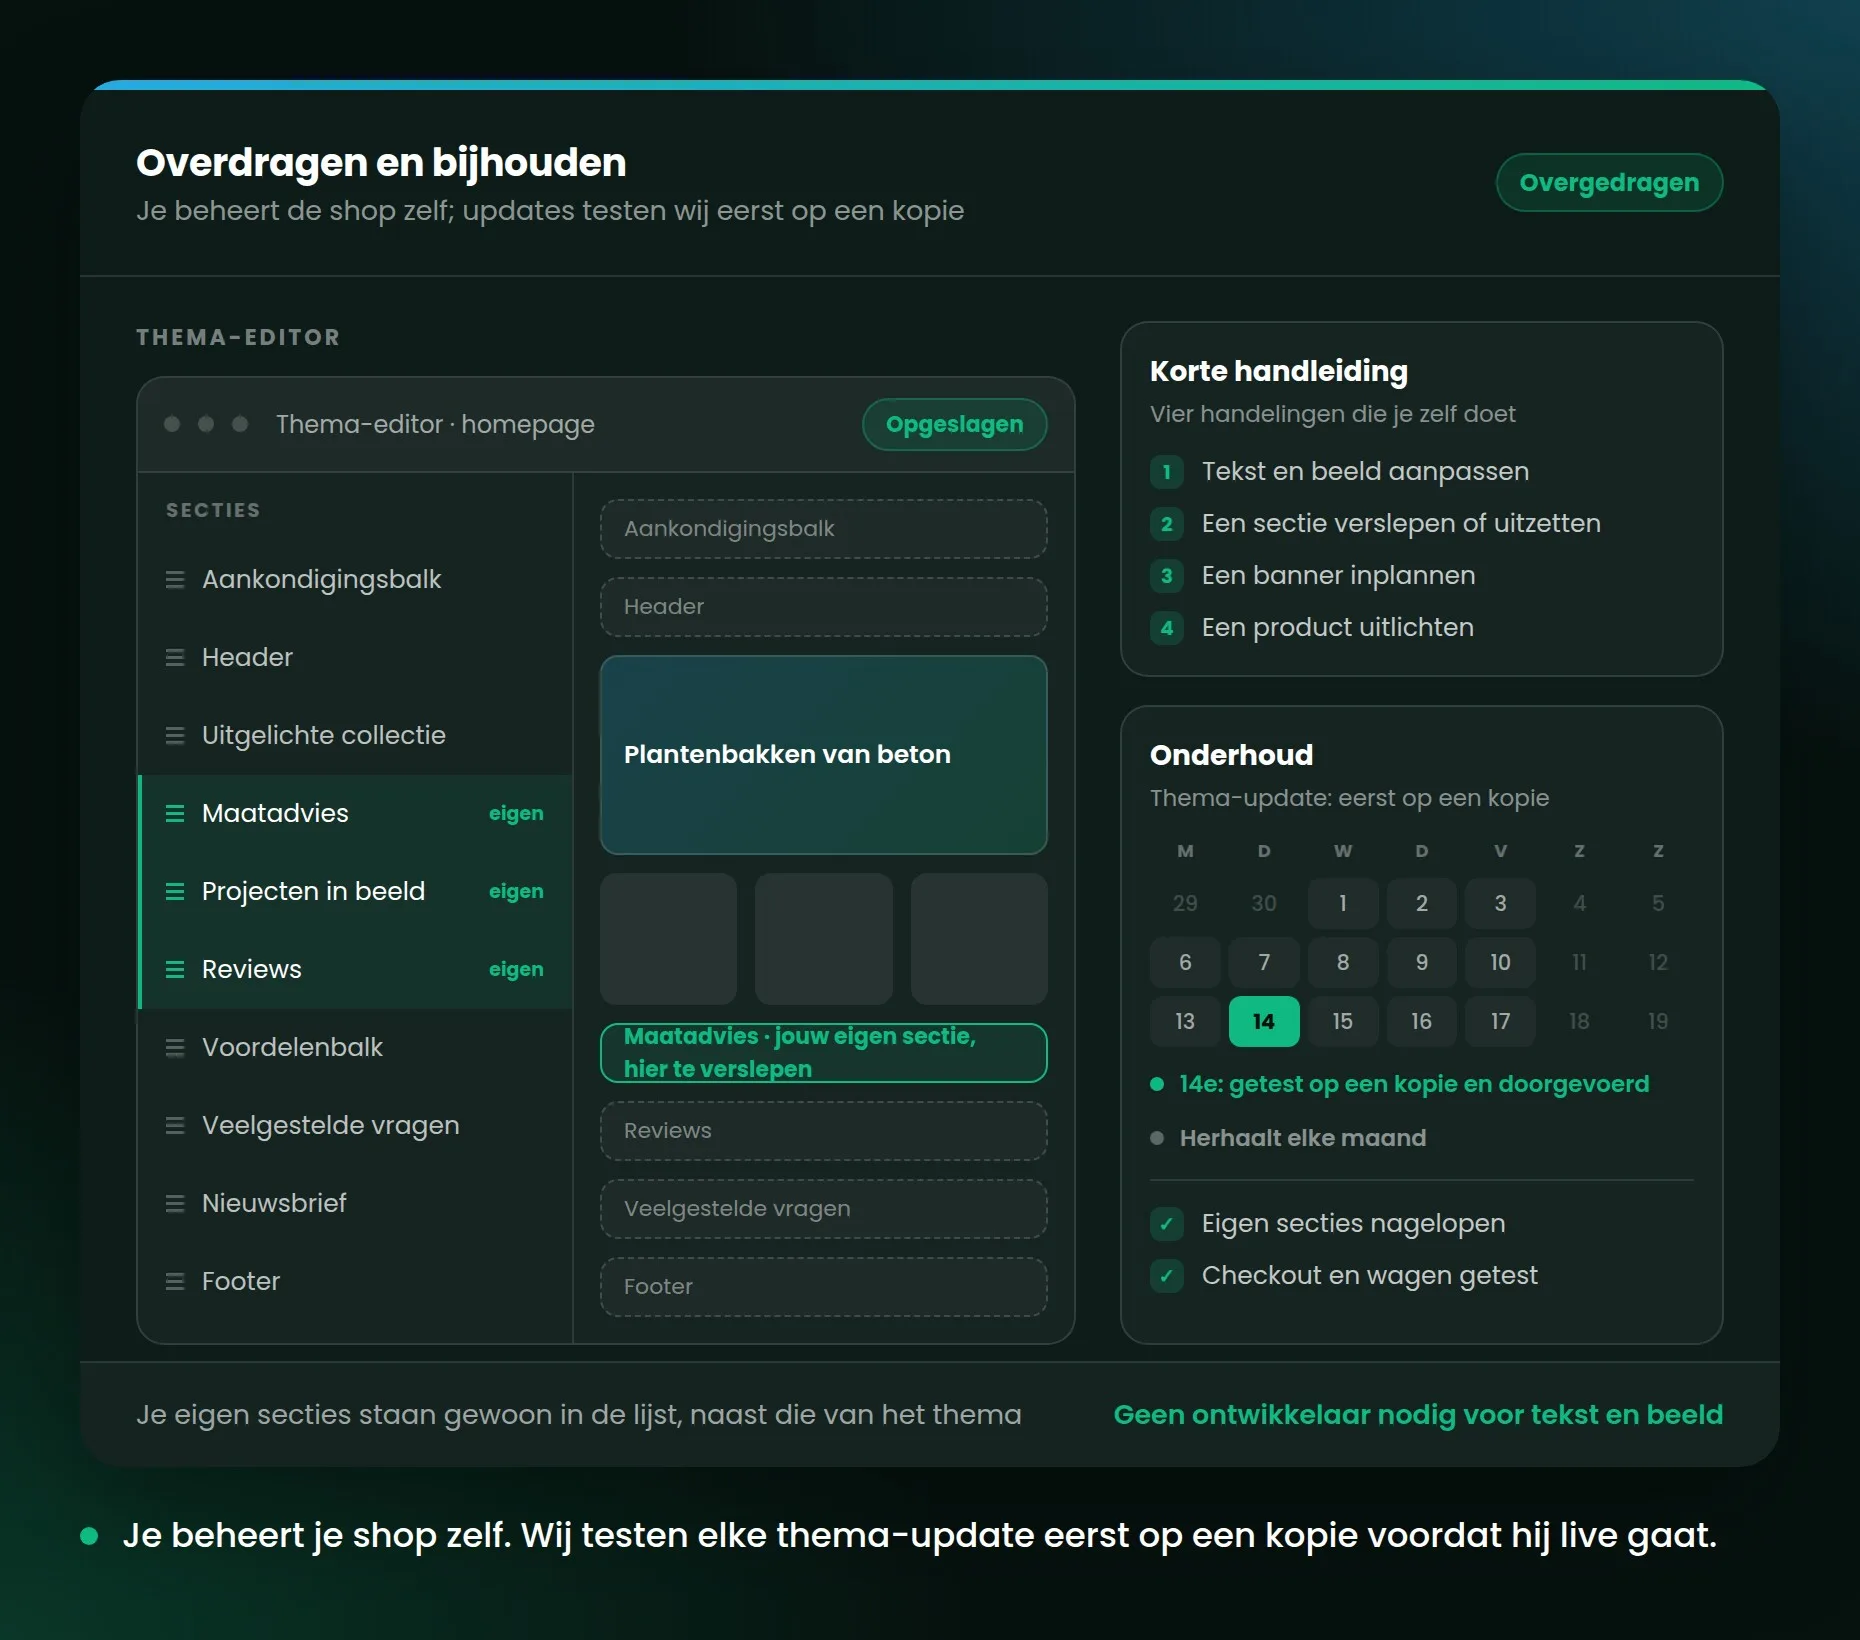Click the Aankondigingsbalk placeholder in preview

(x=824, y=529)
